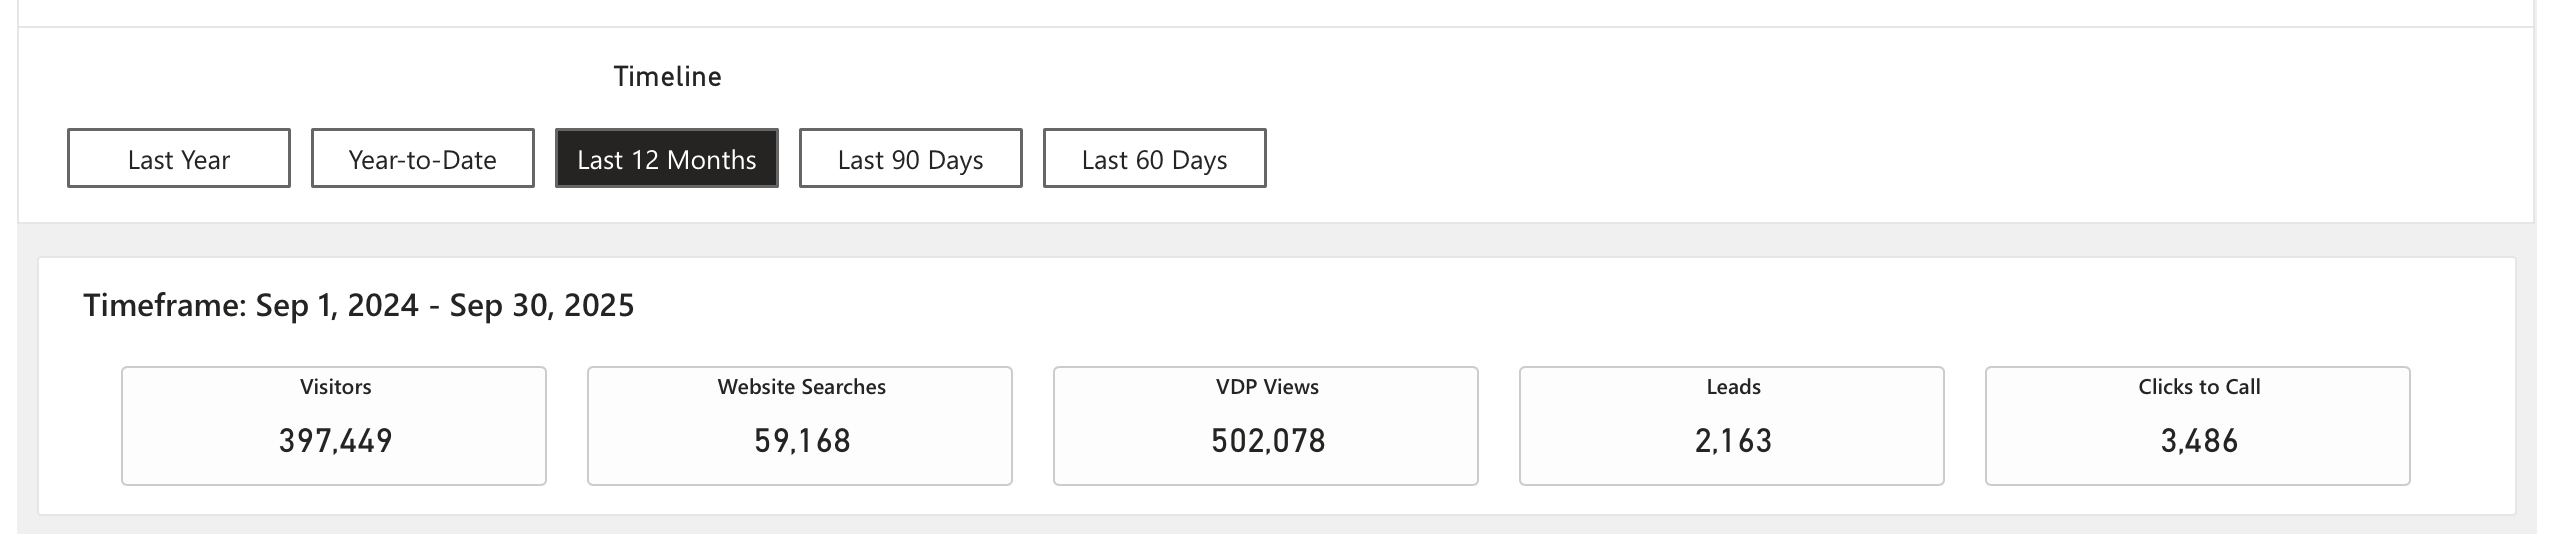Select the 3,486 clicks to call value

coord(2199,441)
